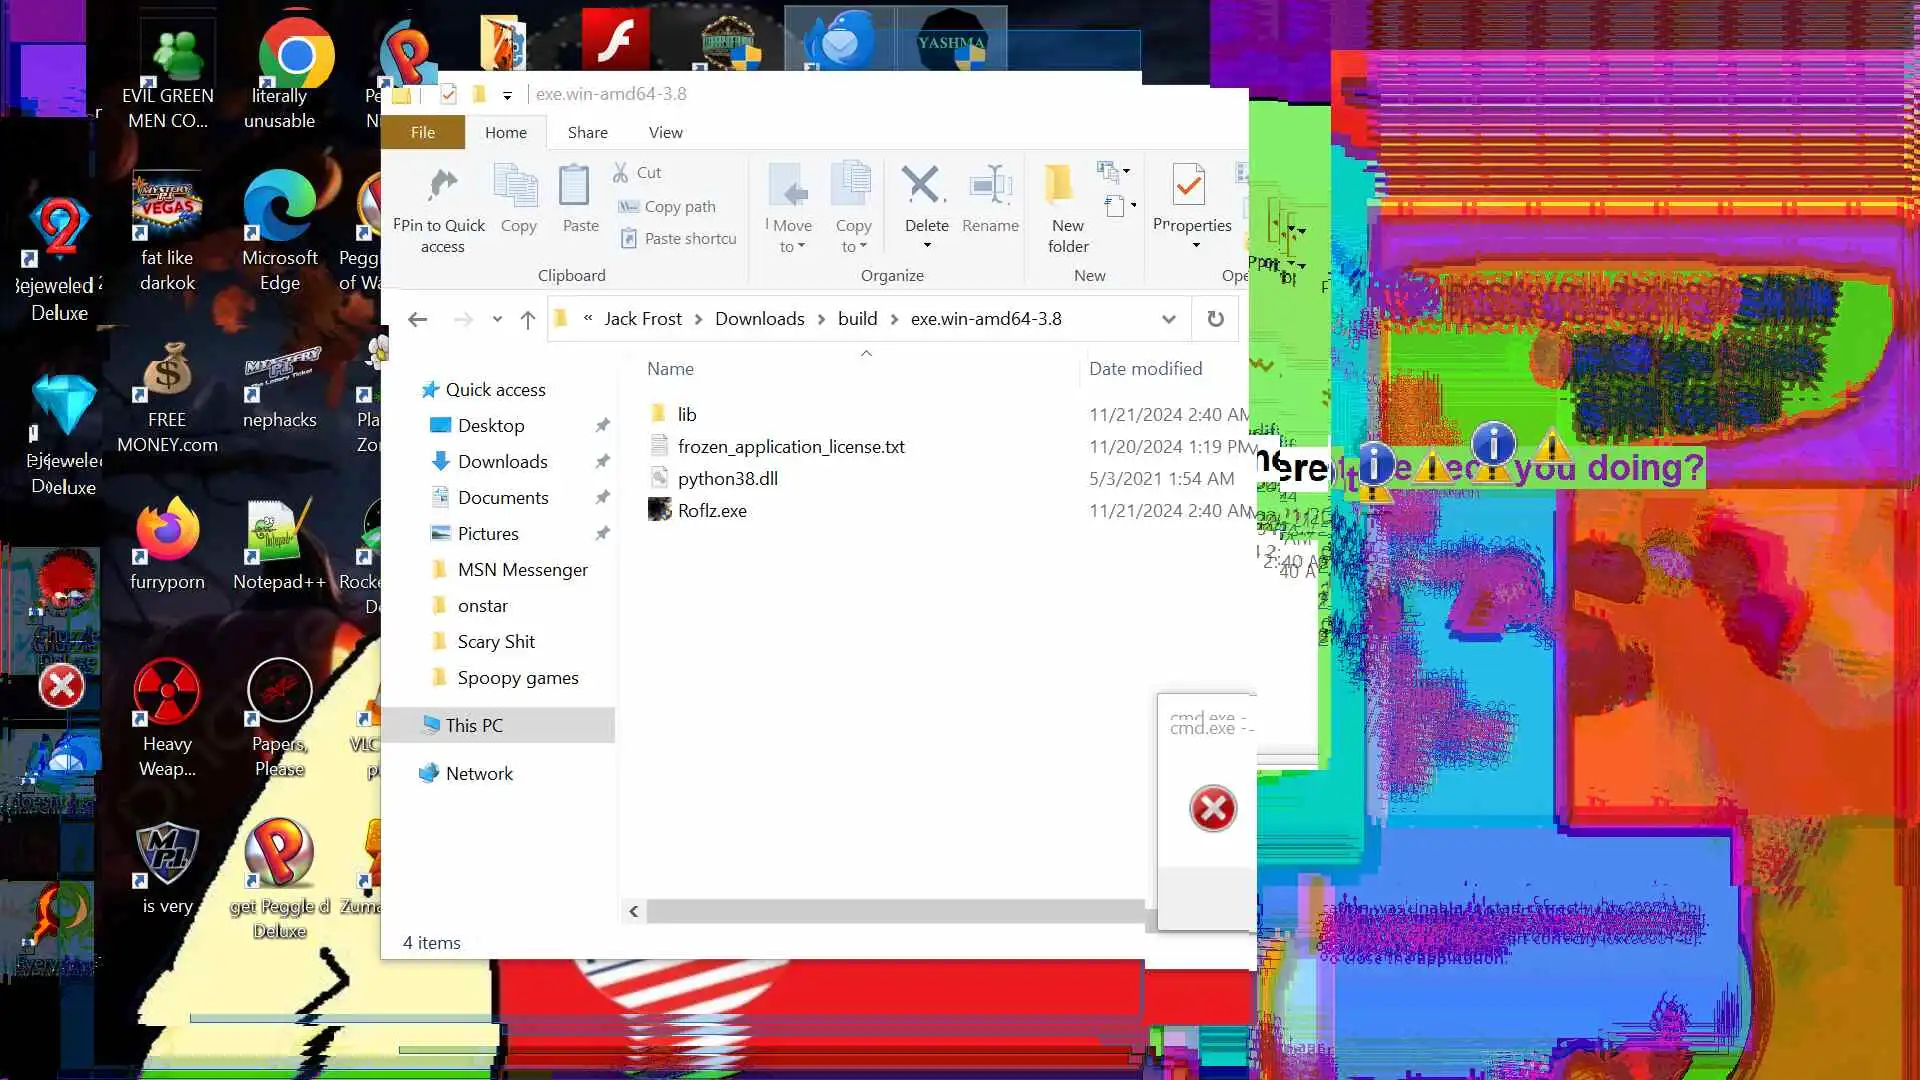Toggle the checkmark properties icon in title bar
1920x1080 pixels.
[448, 95]
